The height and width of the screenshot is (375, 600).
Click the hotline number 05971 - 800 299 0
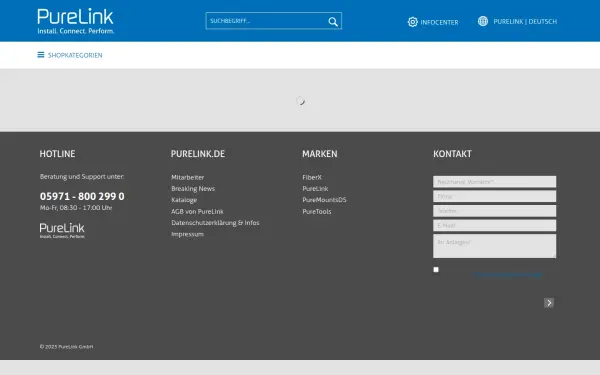(x=82, y=196)
